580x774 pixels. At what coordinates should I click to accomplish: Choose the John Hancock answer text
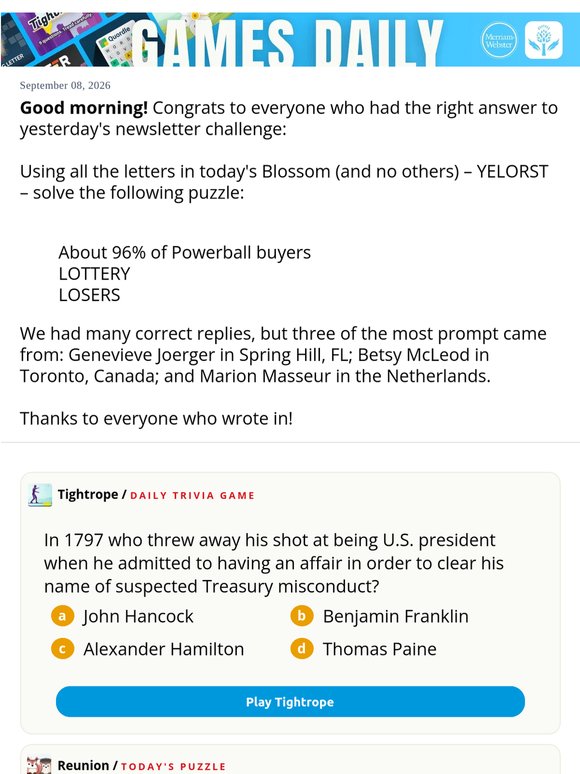[138, 617]
